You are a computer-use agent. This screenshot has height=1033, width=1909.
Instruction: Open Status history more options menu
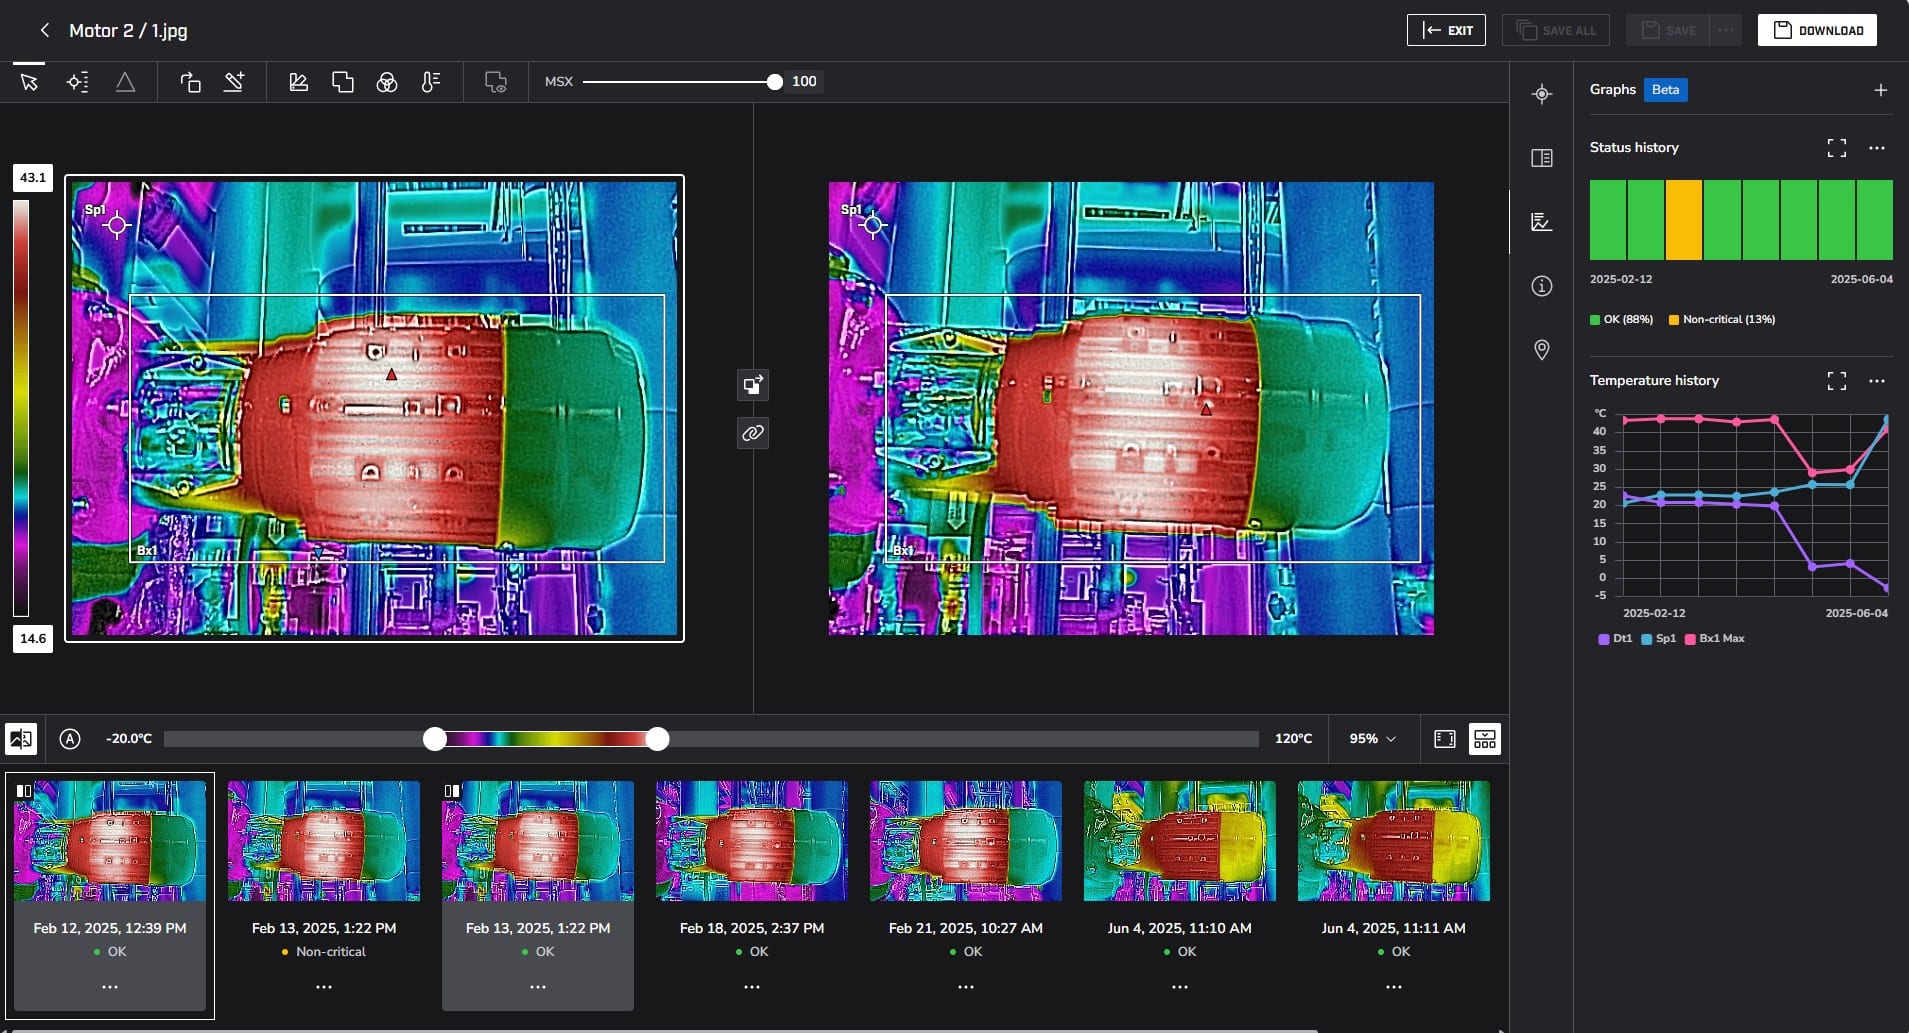click(x=1876, y=148)
